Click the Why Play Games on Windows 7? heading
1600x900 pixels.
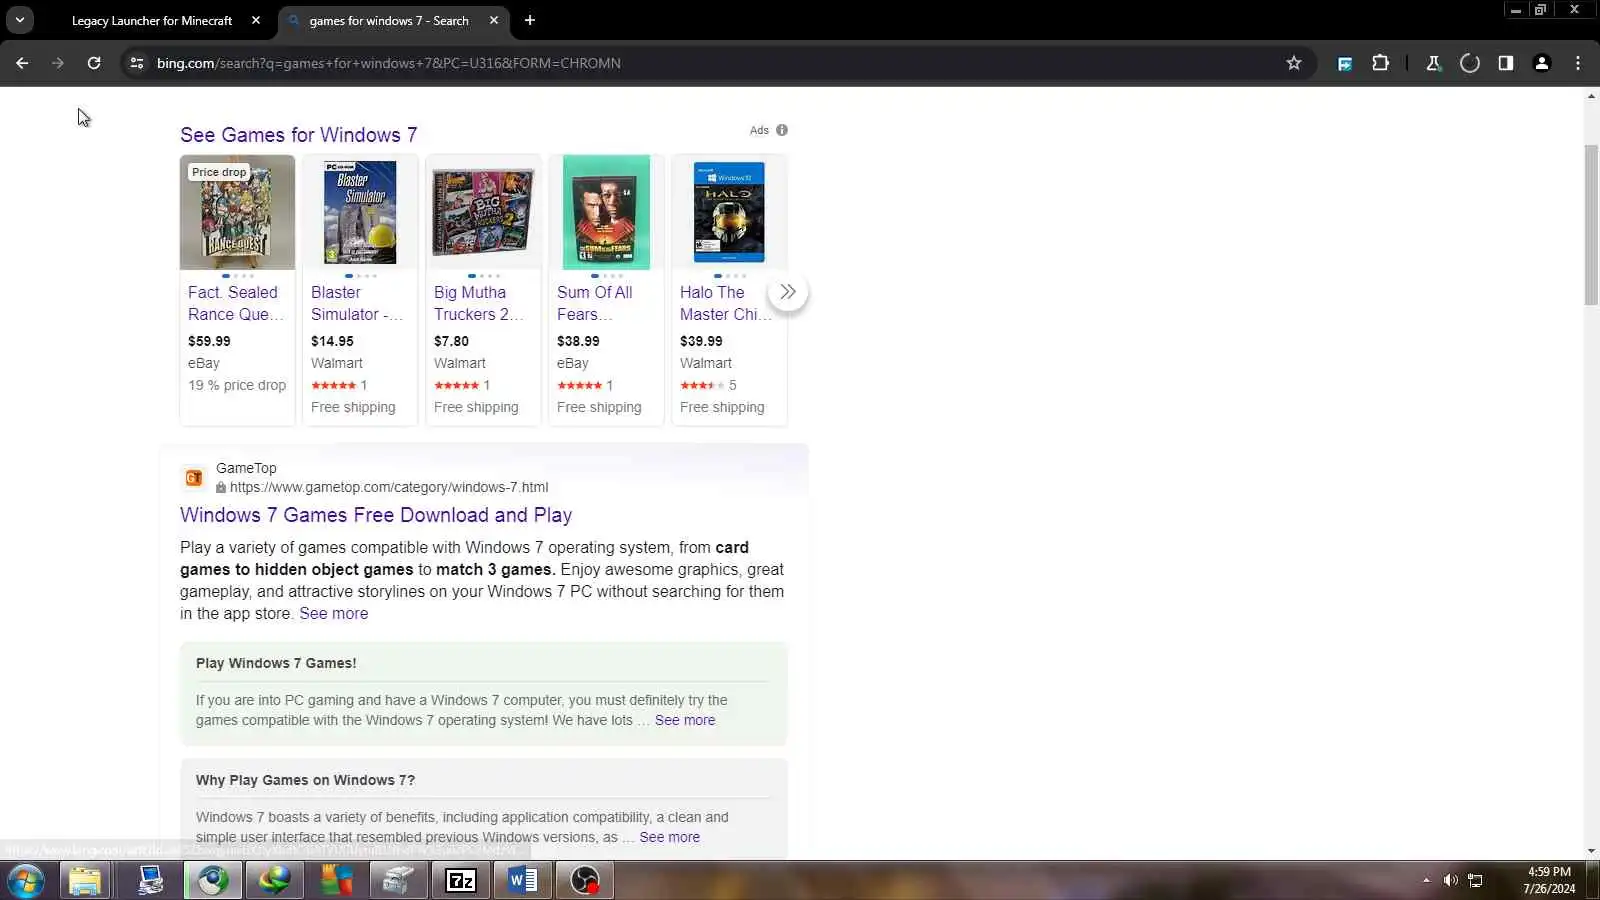click(305, 780)
